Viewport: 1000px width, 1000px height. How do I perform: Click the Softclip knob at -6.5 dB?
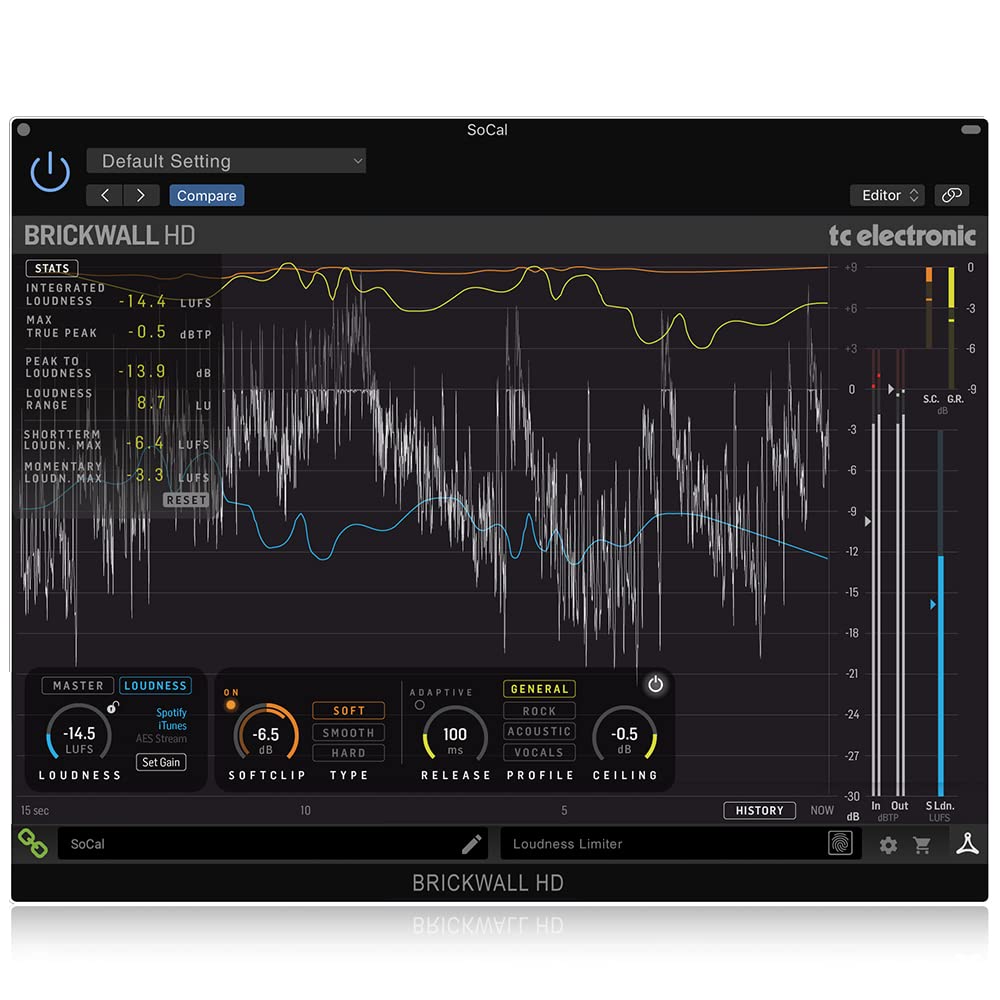(x=266, y=735)
